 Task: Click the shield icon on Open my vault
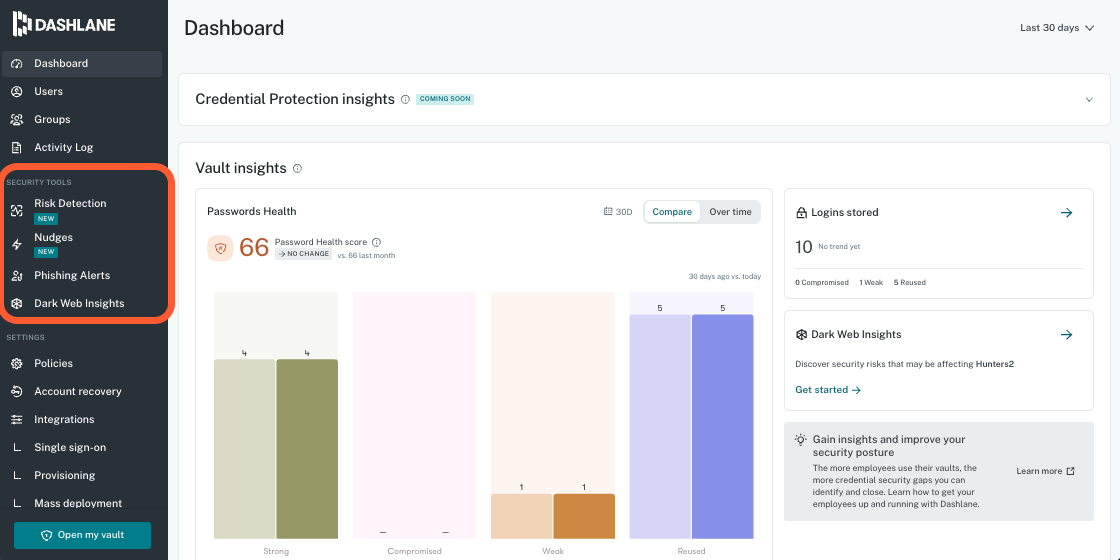(47, 535)
